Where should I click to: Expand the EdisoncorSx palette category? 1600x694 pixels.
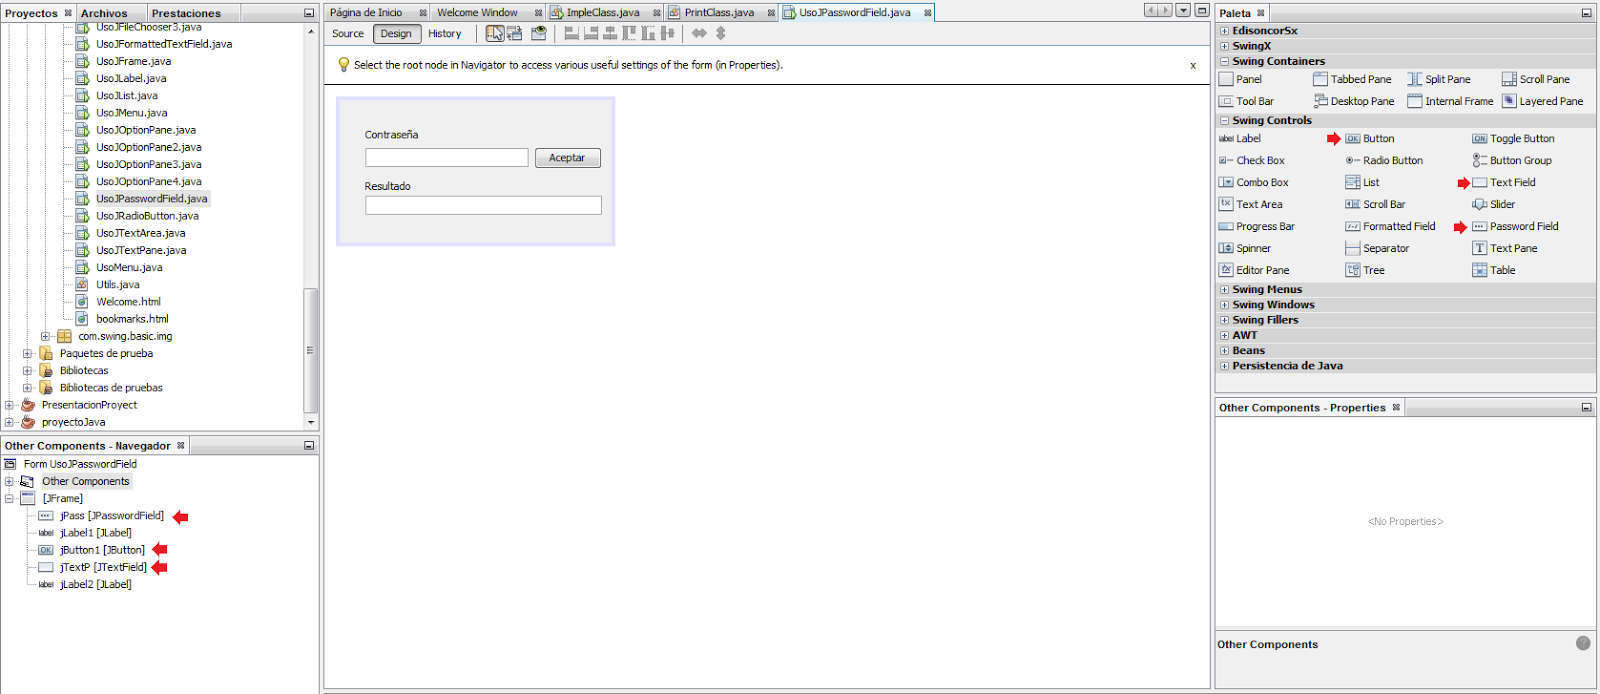point(1224,31)
